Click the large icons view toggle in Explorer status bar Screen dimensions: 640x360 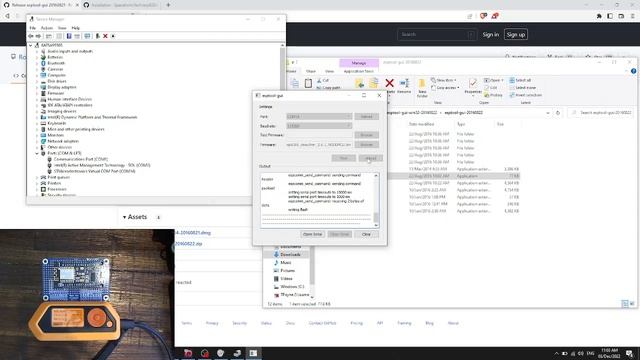click(x=632, y=304)
